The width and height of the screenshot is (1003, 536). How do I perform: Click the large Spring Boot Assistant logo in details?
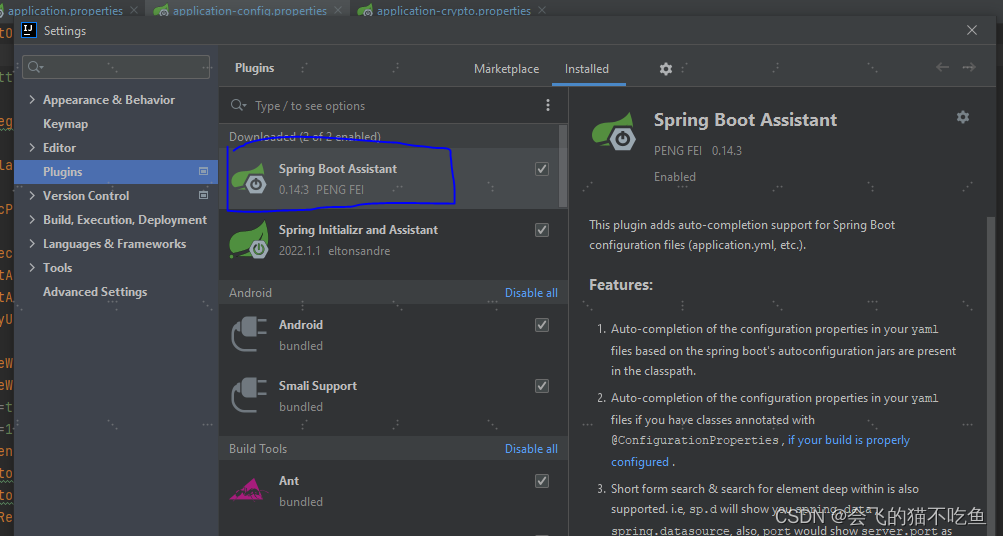click(613, 132)
